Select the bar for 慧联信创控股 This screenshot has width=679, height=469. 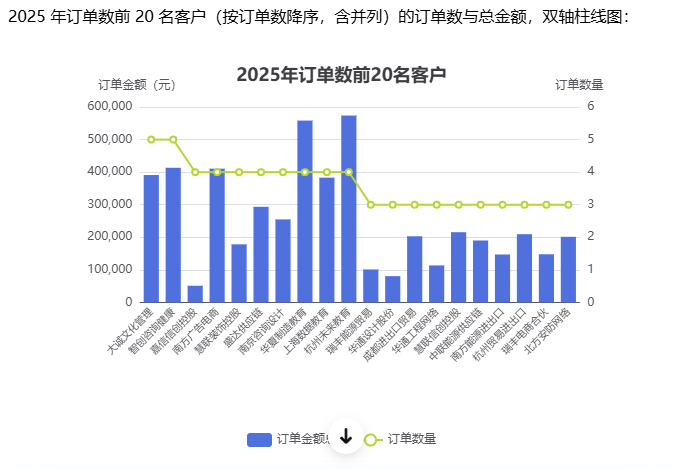click(459, 267)
